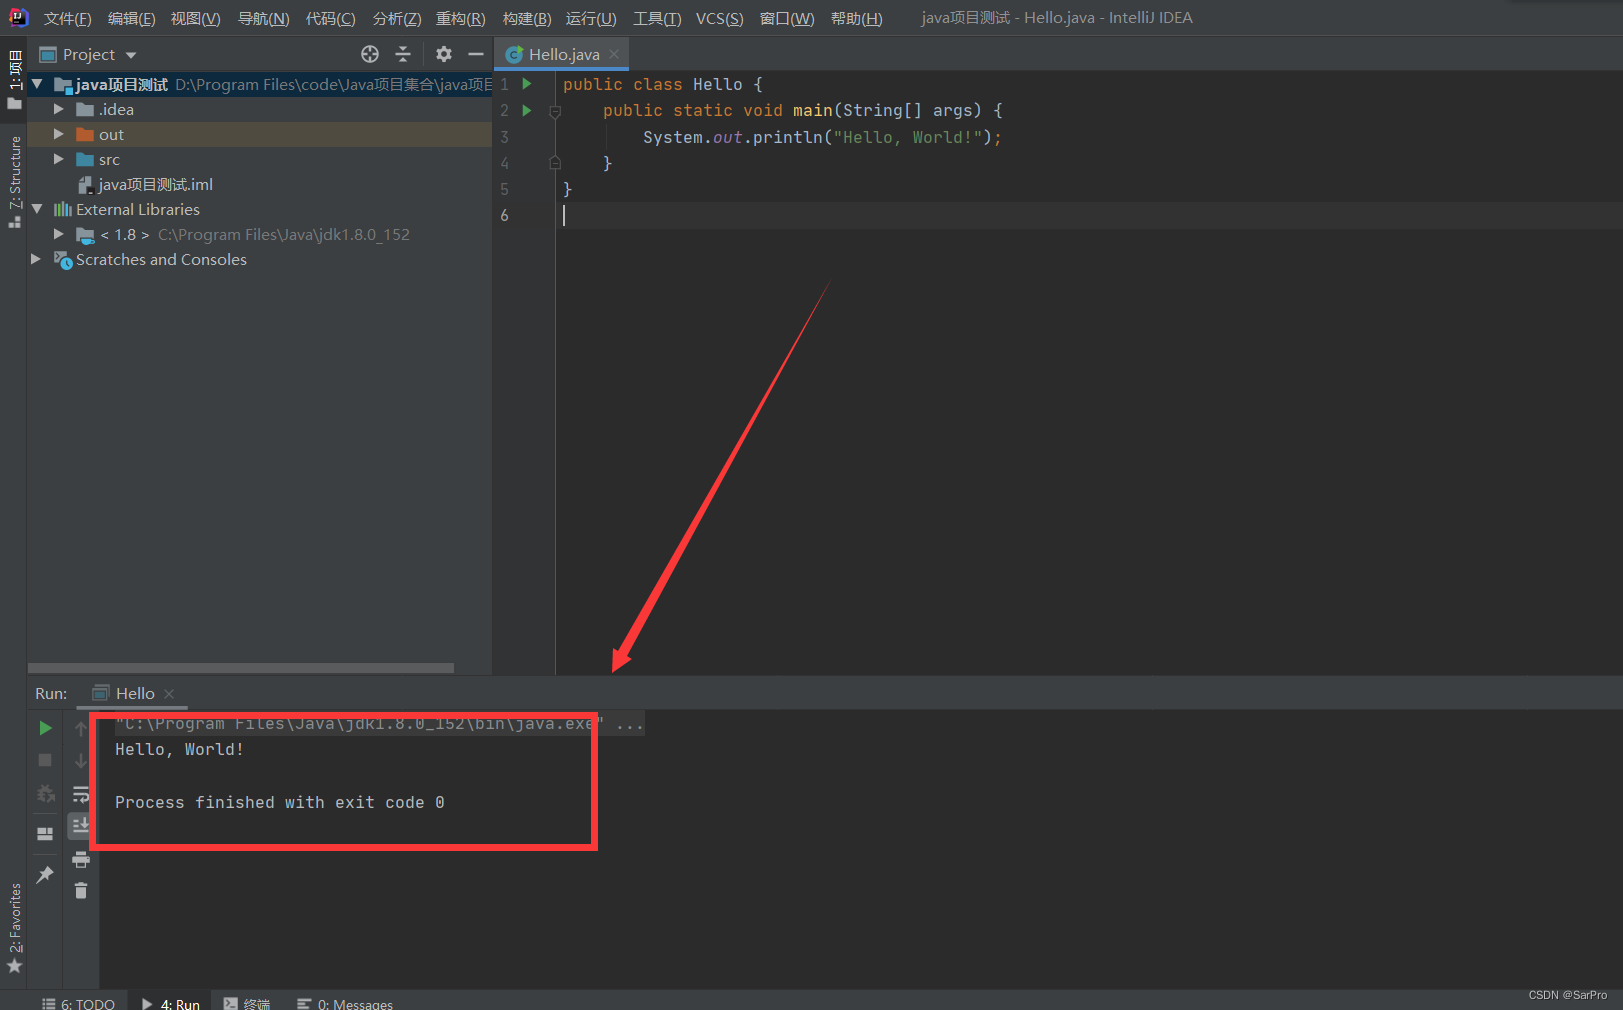Click the Stop process icon in Run panel
Image resolution: width=1623 pixels, height=1010 pixels.
pos(44,760)
